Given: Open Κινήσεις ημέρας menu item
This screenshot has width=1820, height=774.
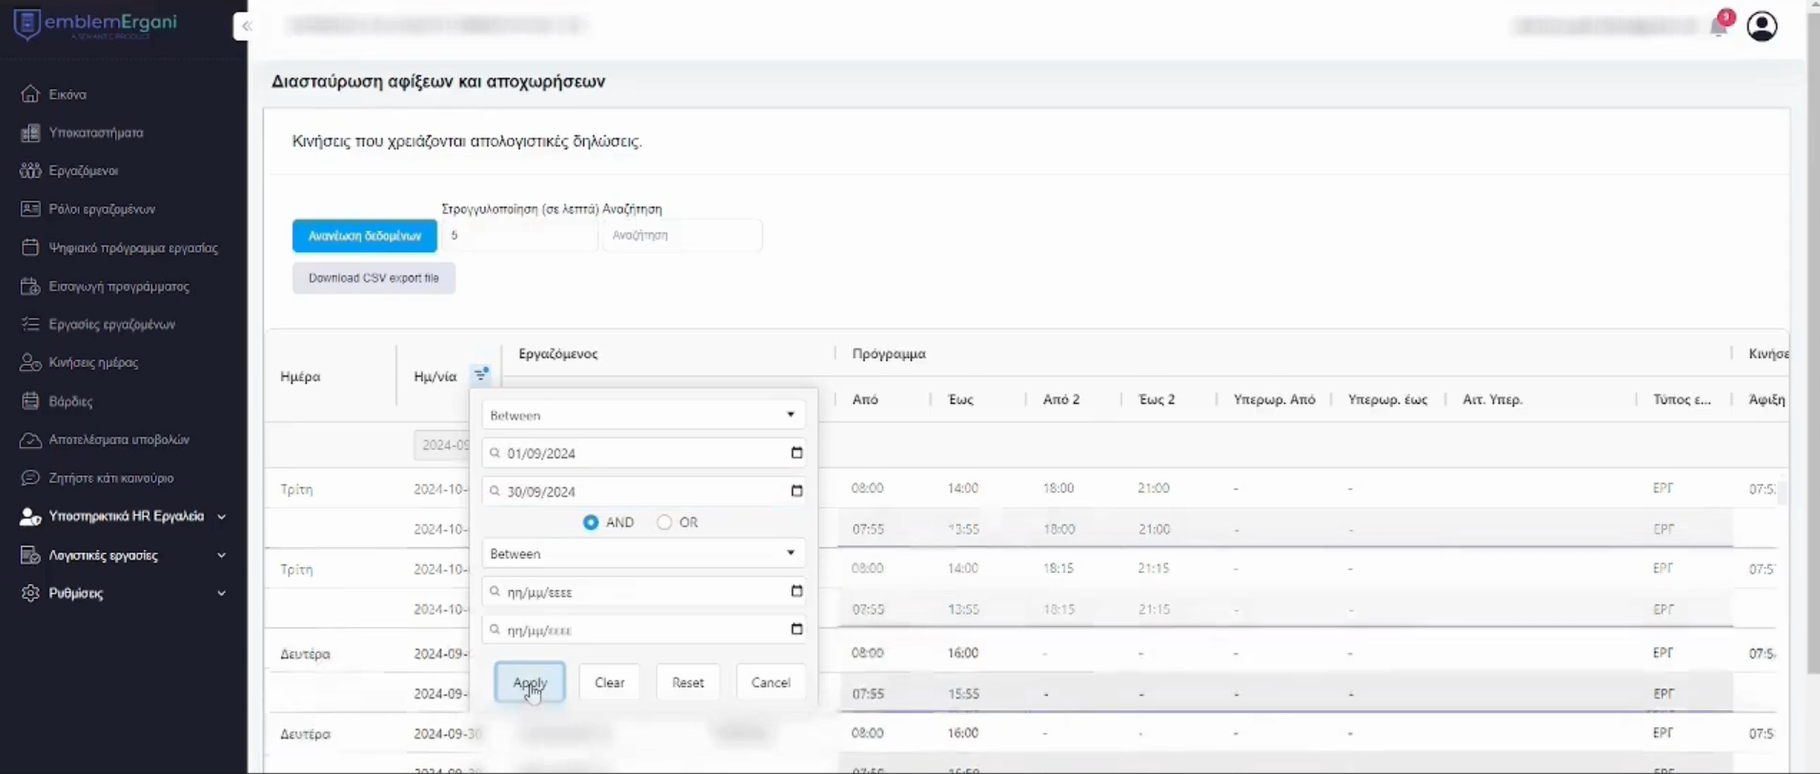Looking at the screenshot, I should coord(93,363).
